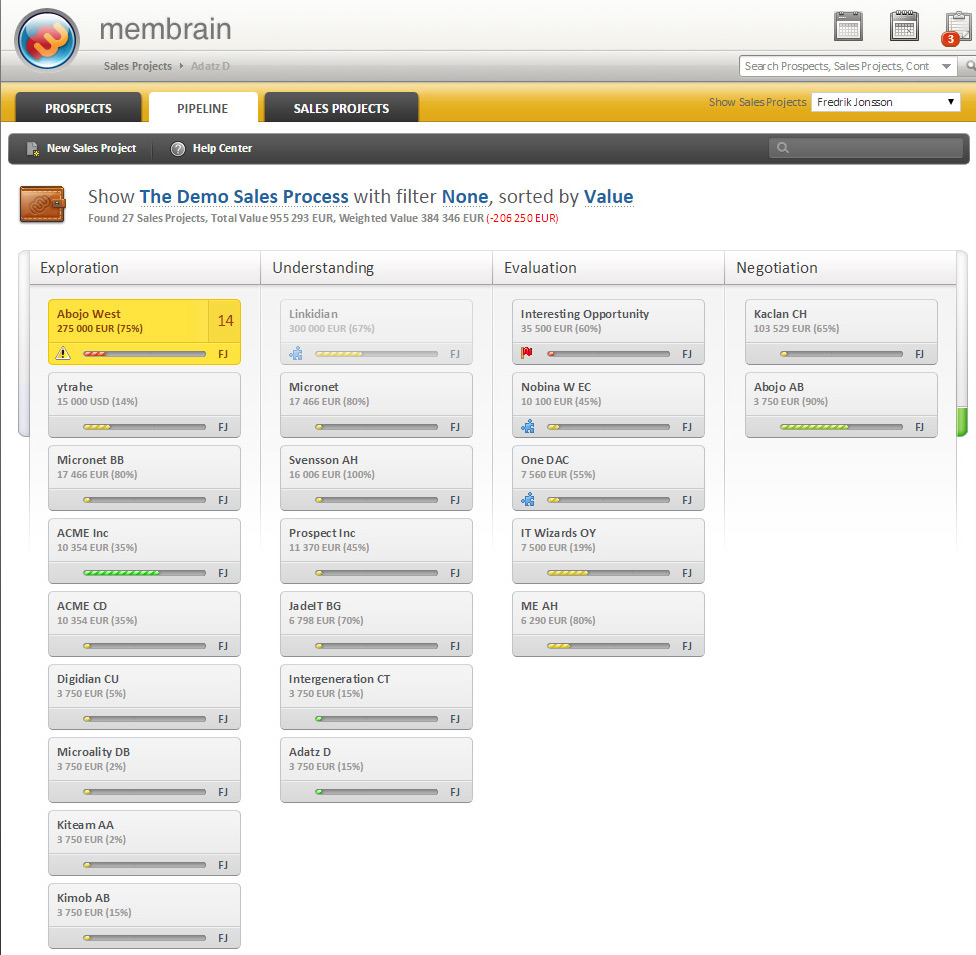Click 103 529 EUR (65%) value text
976x955 pixels.
(796, 329)
